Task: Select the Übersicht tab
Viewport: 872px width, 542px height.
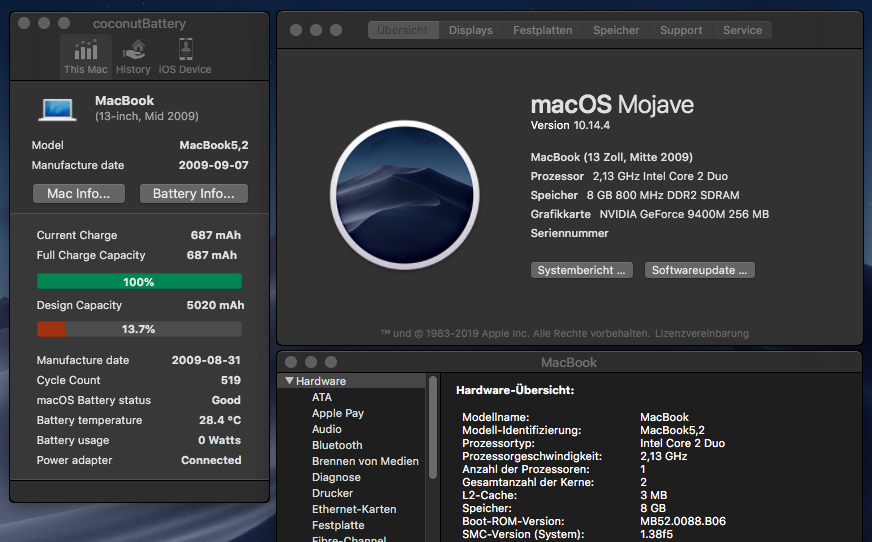Action: (x=403, y=30)
